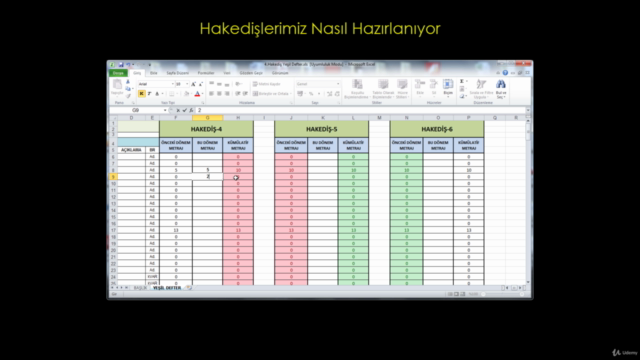Switch to the Sayfa Düzeni ribbon tab

coord(178,73)
